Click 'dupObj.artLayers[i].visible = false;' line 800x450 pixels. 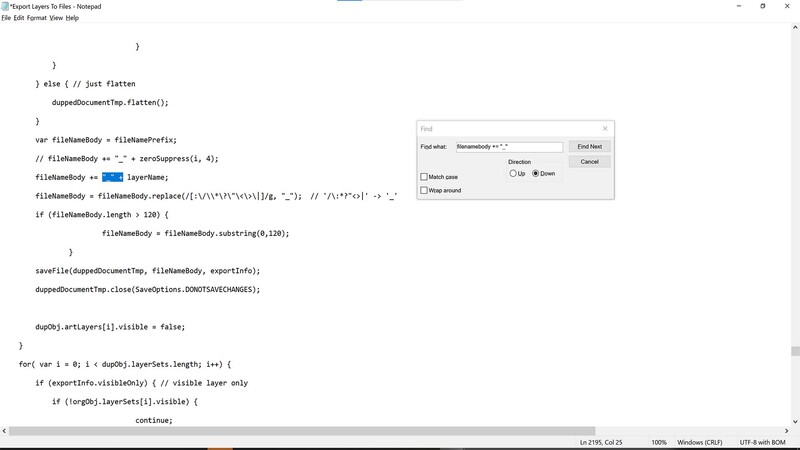[x=110, y=327]
